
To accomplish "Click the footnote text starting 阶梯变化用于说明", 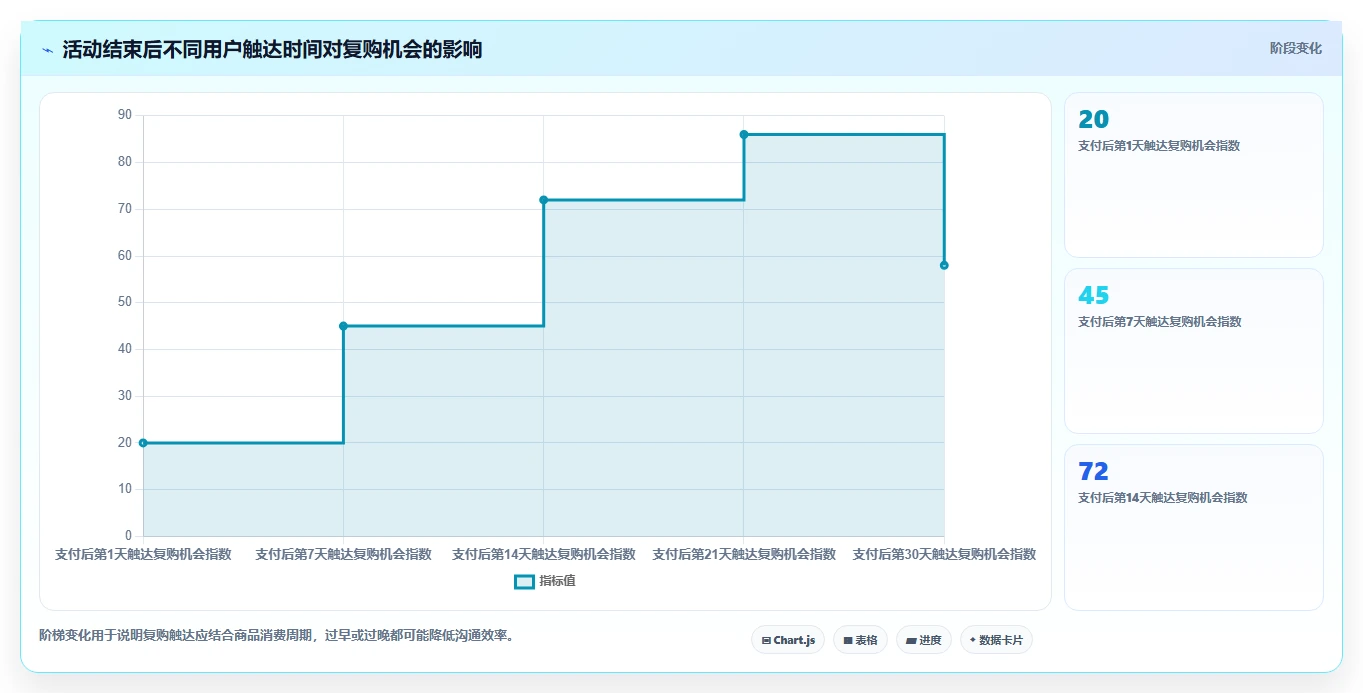I will 278,635.
